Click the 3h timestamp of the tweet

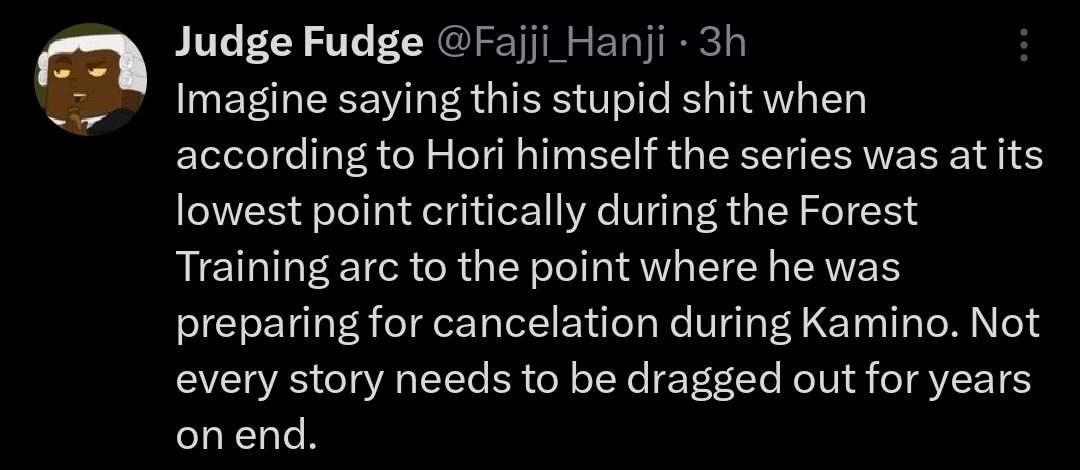coord(723,43)
